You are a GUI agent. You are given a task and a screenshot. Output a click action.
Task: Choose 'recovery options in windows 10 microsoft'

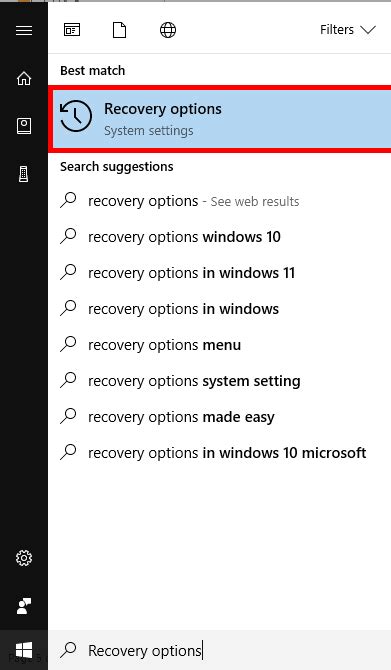[x=220, y=453]
